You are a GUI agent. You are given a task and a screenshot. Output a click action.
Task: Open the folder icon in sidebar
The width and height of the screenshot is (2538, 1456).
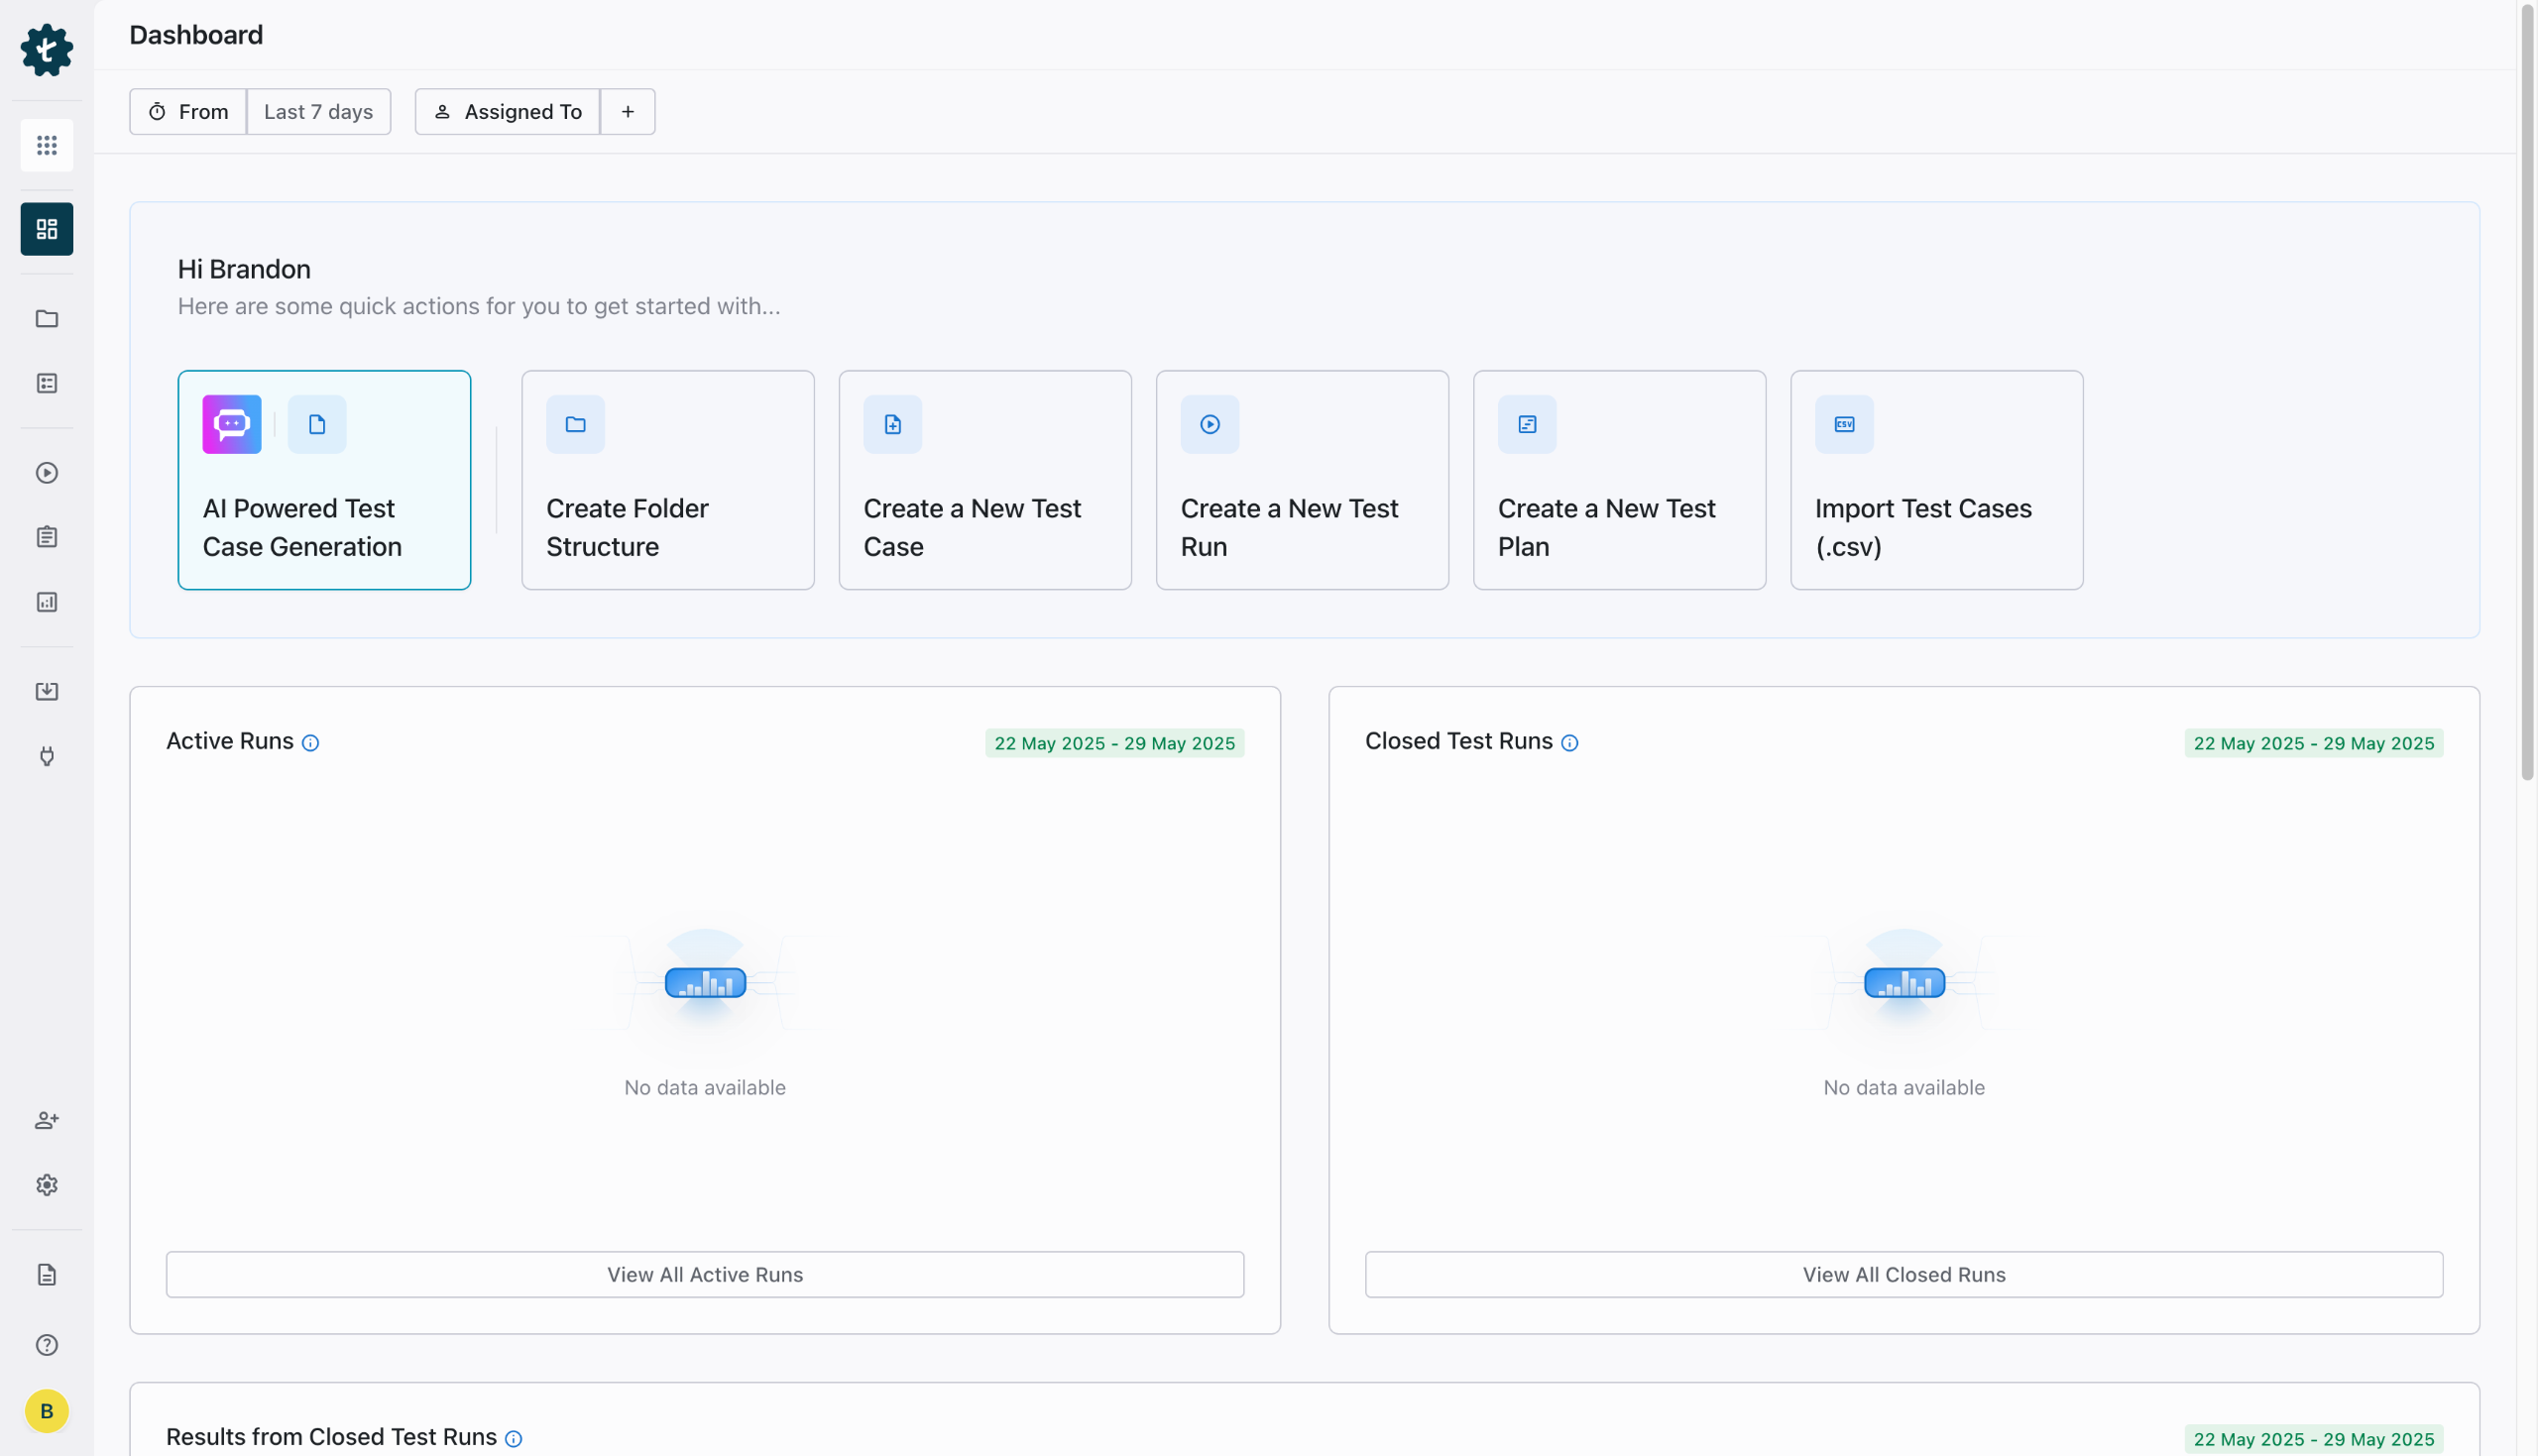coord(47,319)
